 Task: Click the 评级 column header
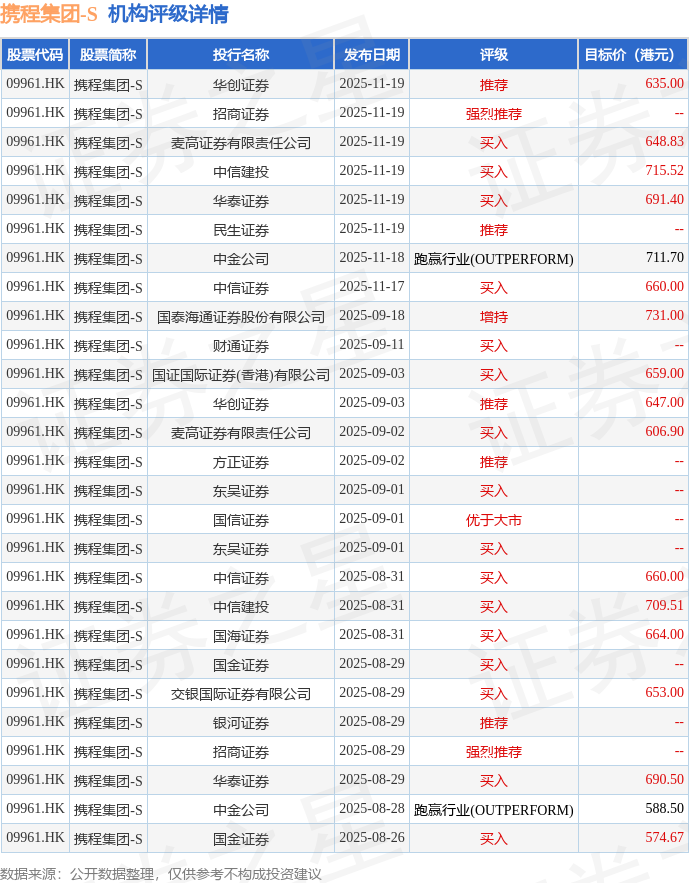pos(494,55)
